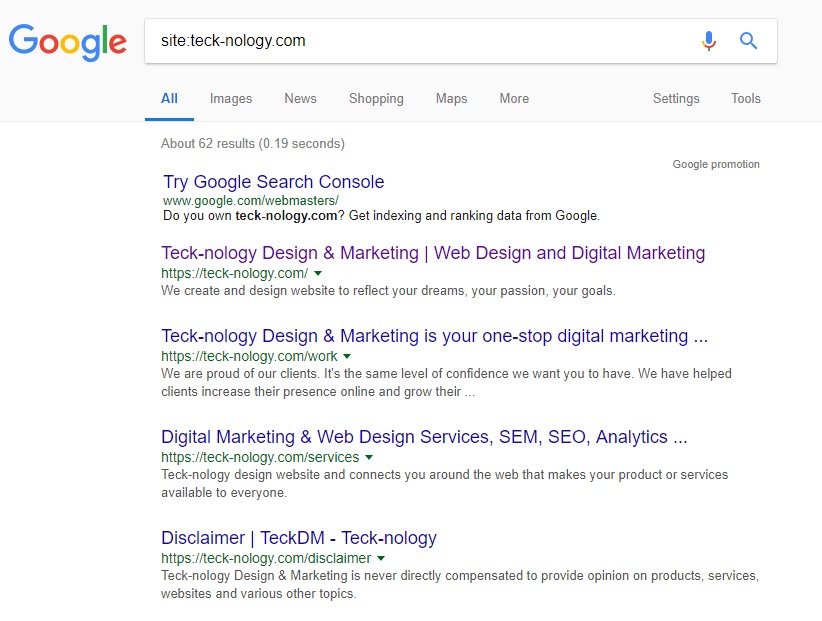Click www.google.com/webmasters/ URL

[x=251, y=200]
